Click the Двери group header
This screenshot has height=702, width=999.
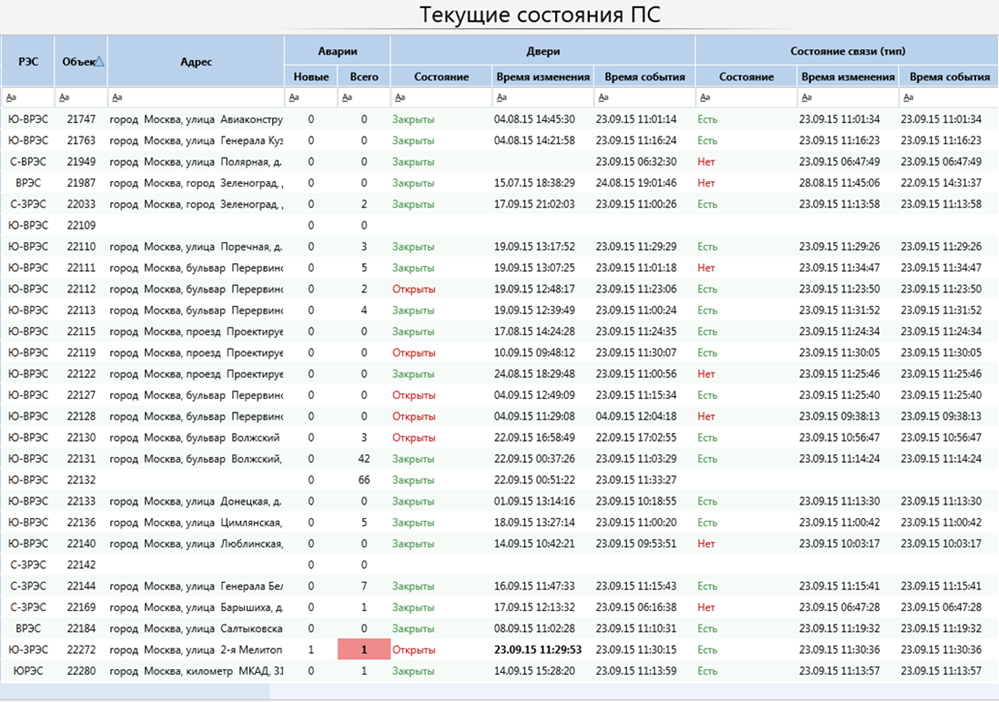(542, 50)
